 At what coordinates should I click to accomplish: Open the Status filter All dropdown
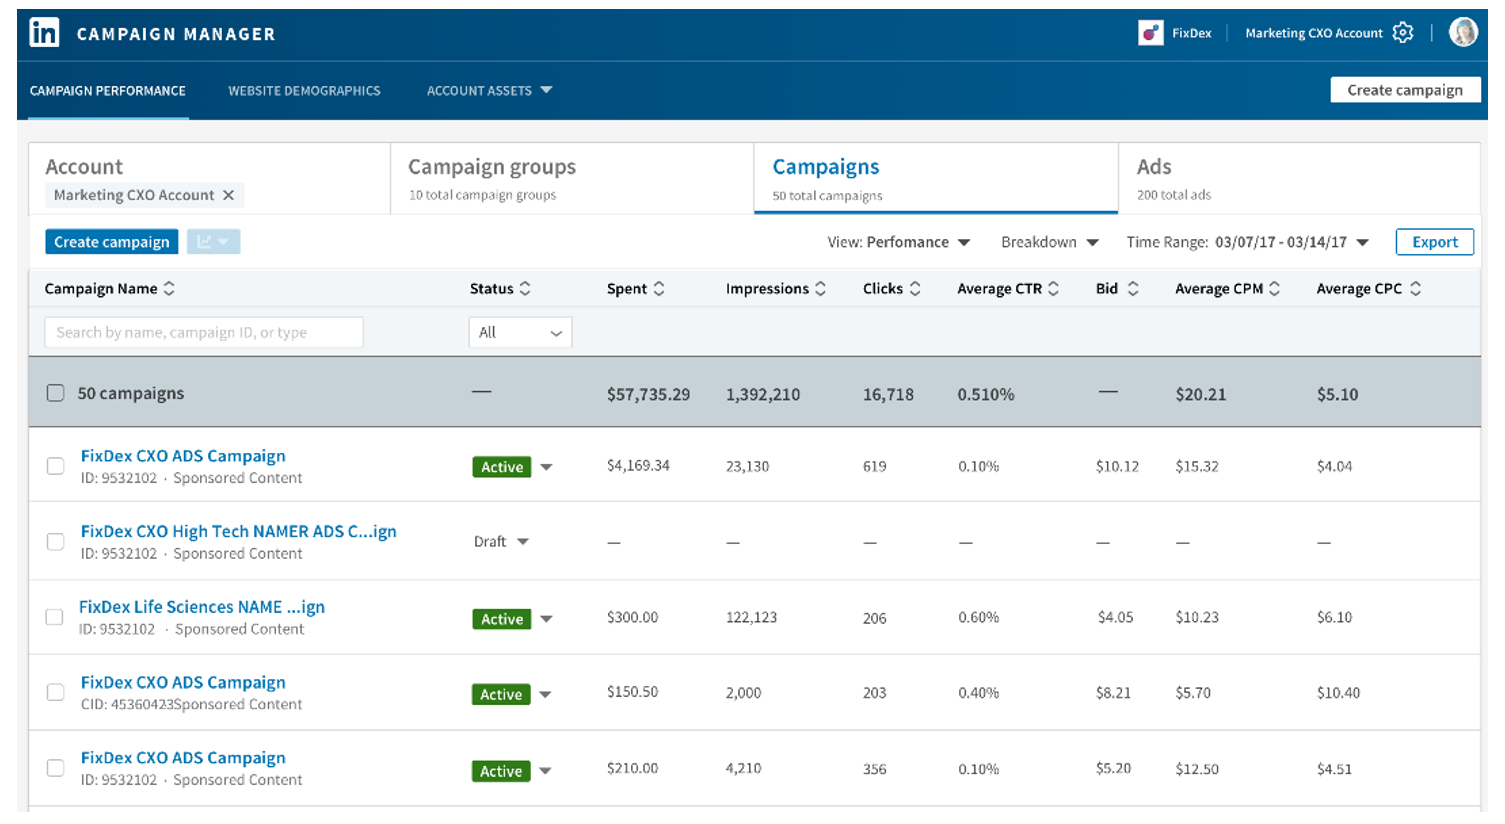click(520, 332)
